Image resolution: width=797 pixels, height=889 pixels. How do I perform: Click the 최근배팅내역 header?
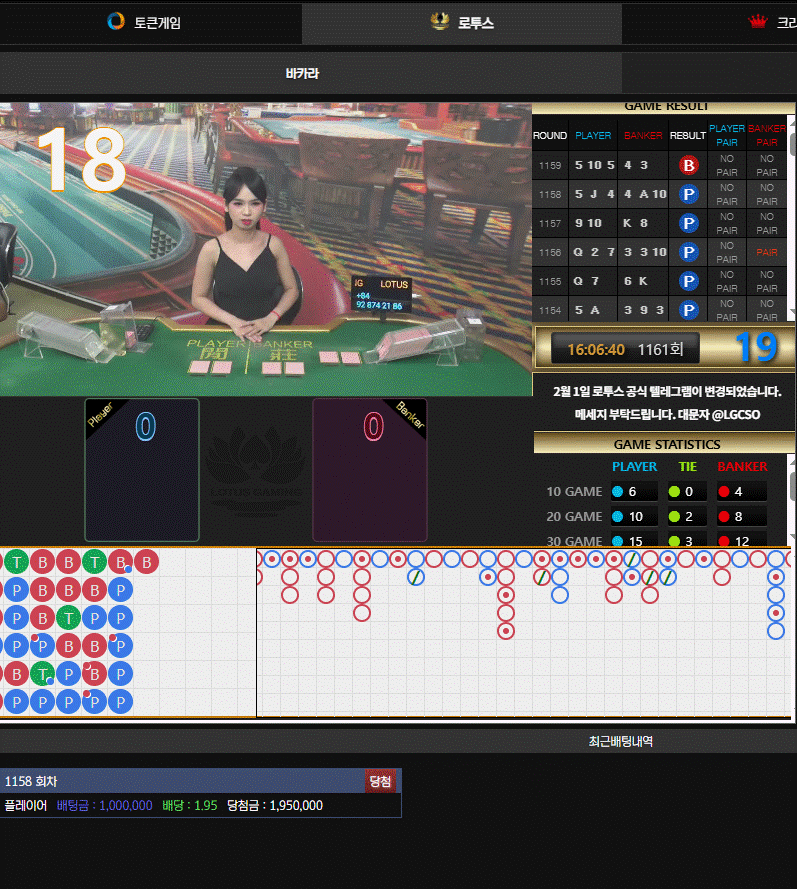[x=620, y=741]
